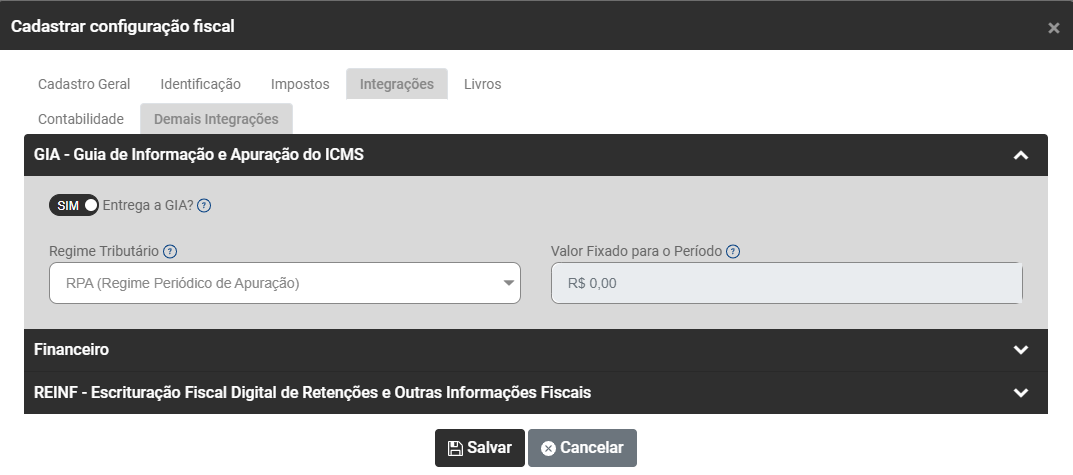Select Demais Integrações sub-tab
The height and width of the screenshot is (475, 1073).
coord(216,119)
